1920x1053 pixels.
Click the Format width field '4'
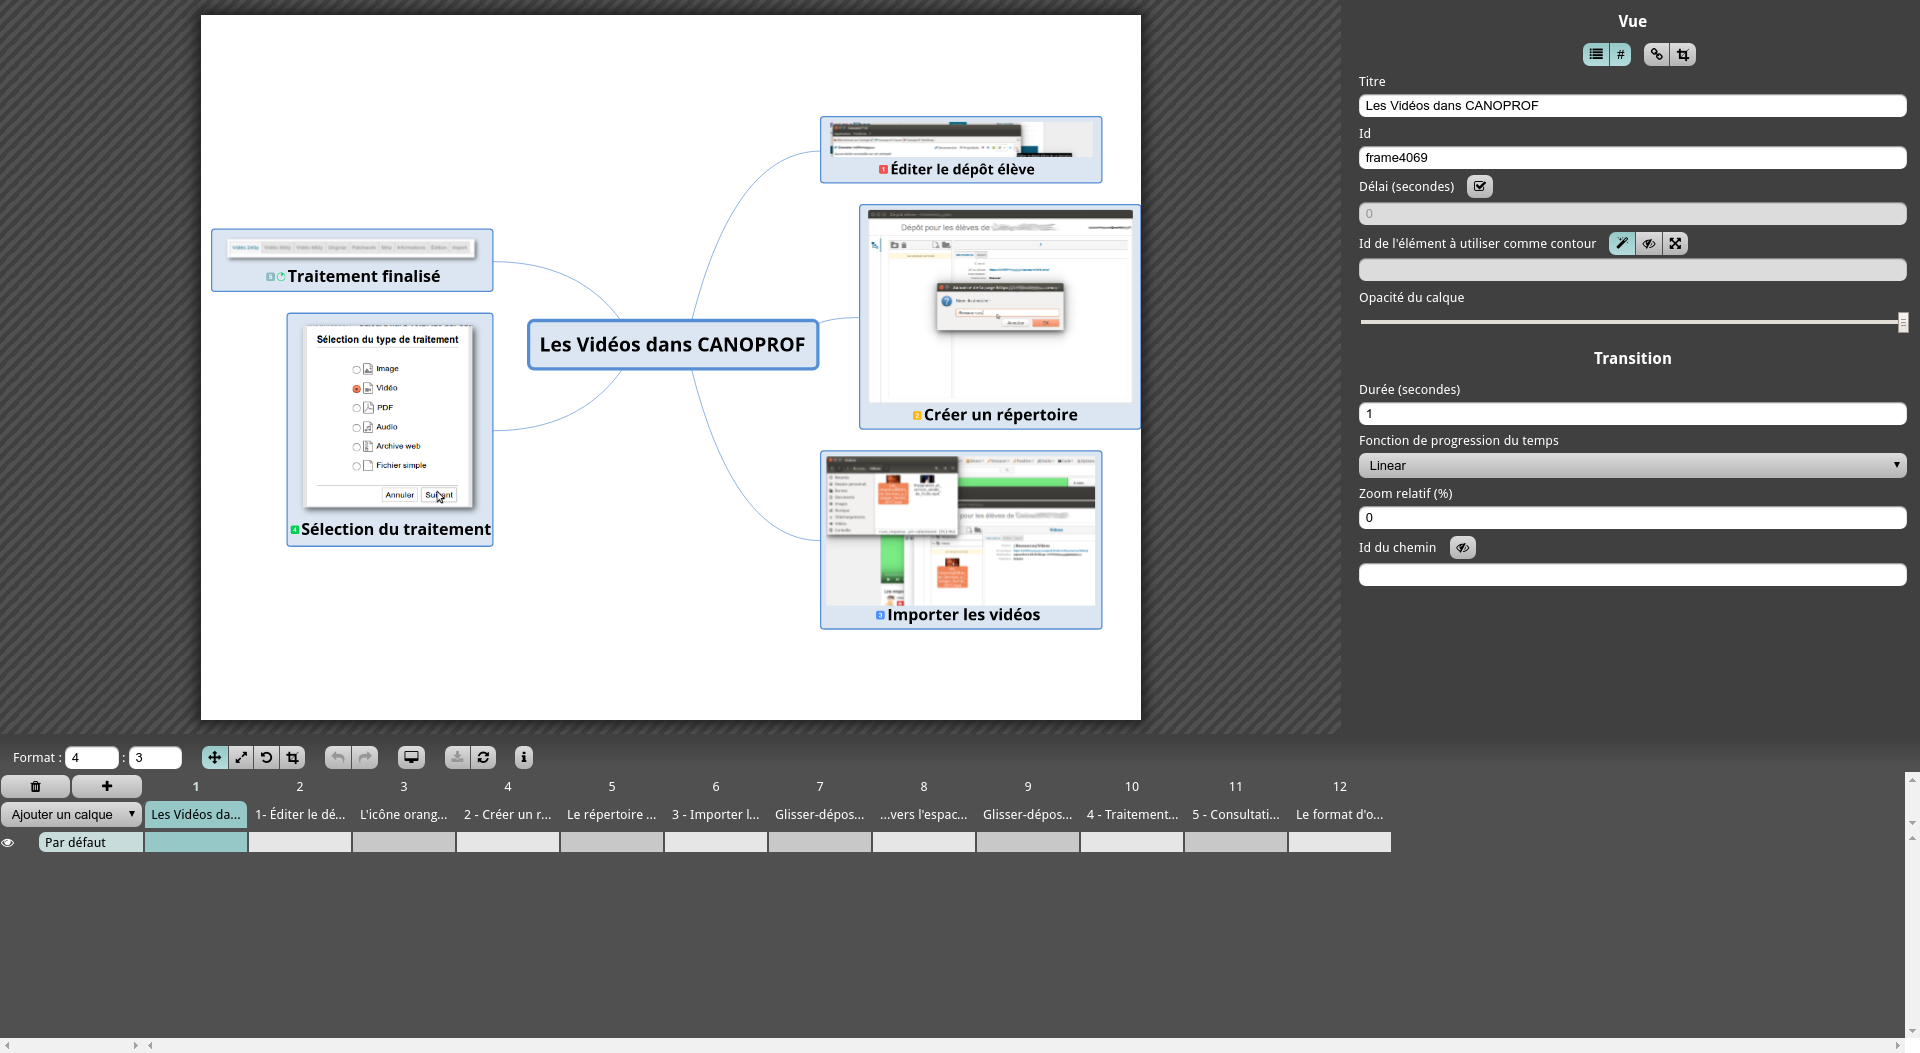pos(92,757)
